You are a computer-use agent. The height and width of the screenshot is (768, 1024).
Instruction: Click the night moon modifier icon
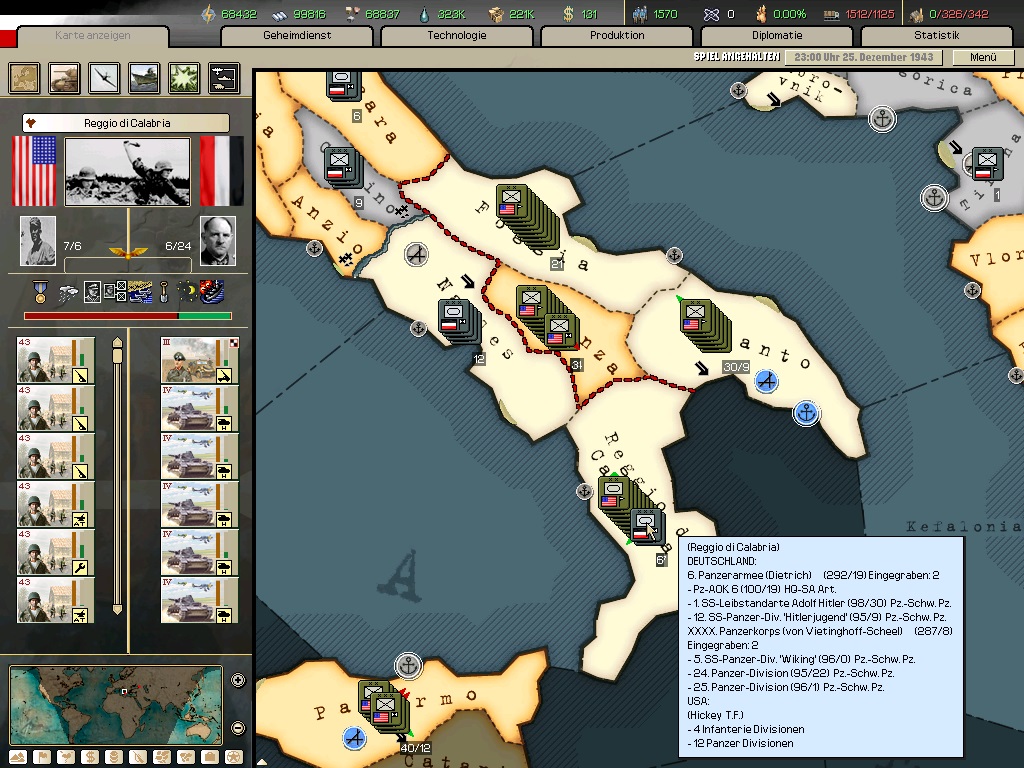pyautogui.click(x=186, y=292)
